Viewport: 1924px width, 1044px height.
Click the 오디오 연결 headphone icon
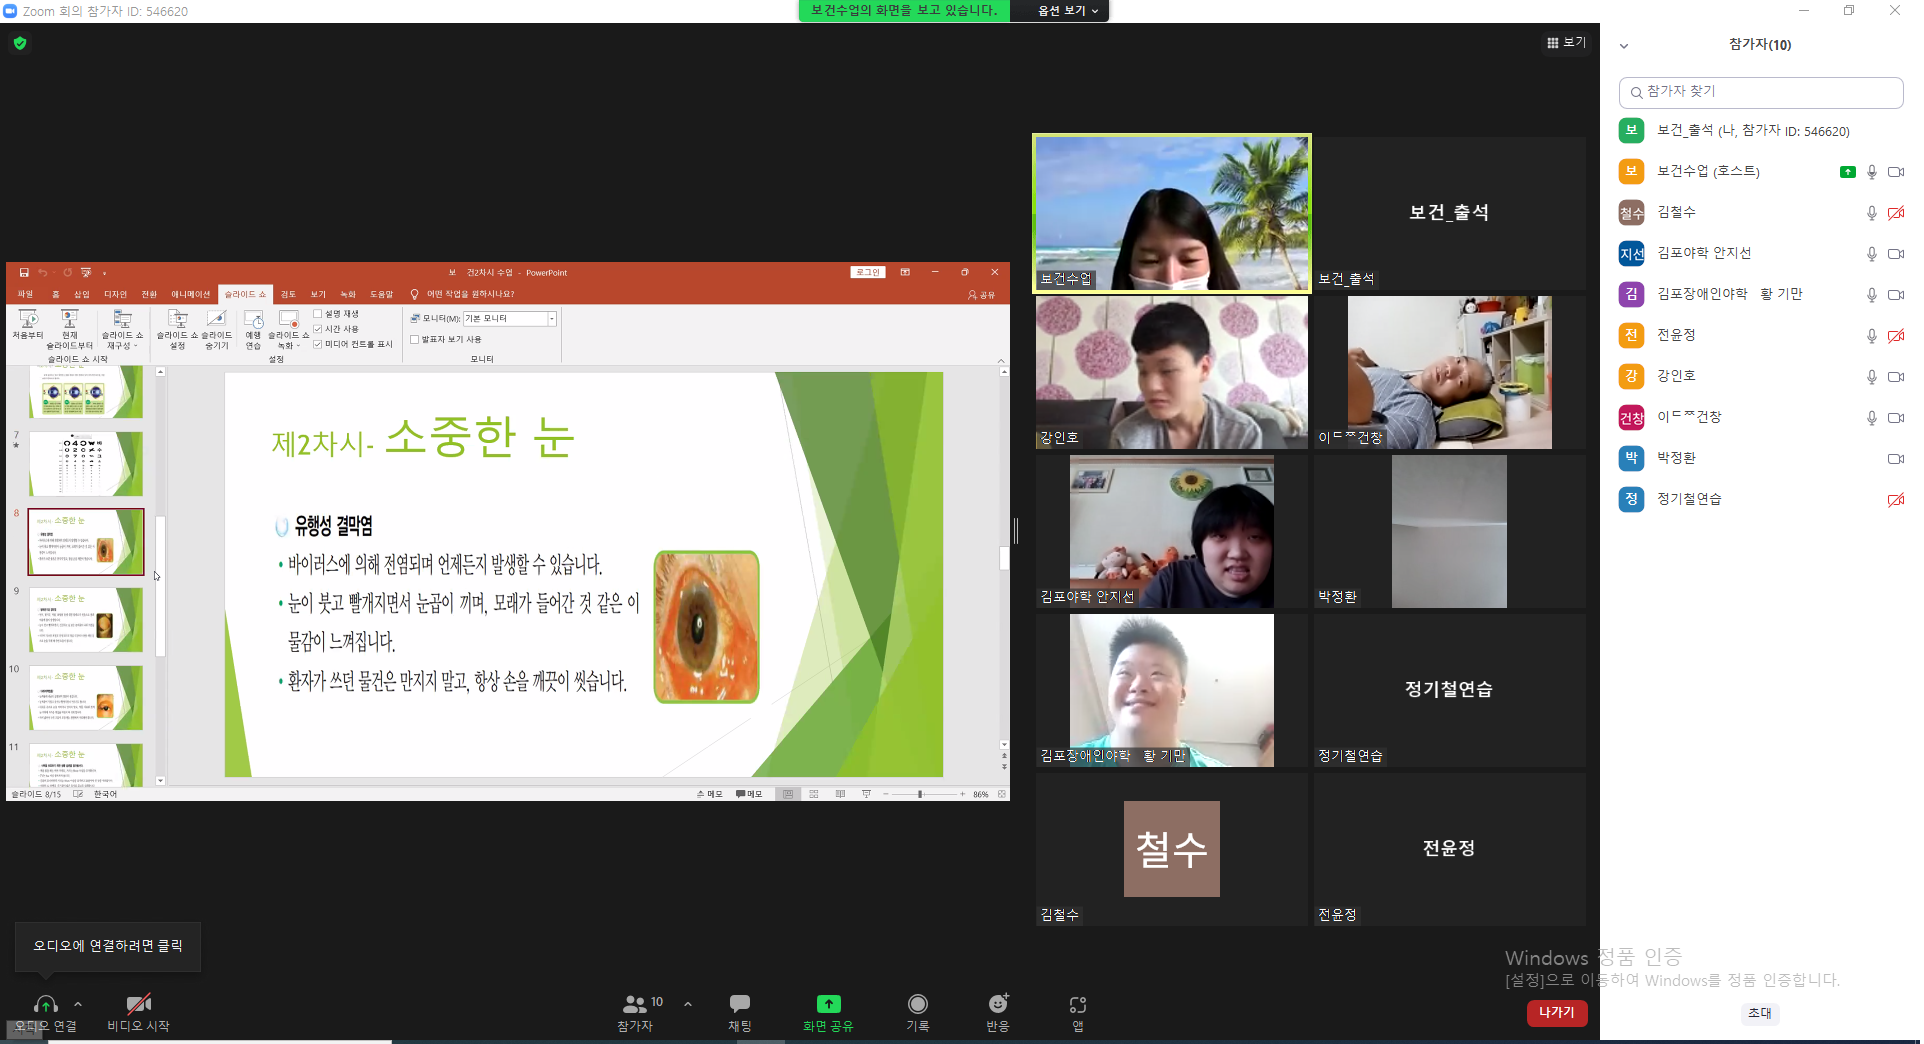(45, 1004)
